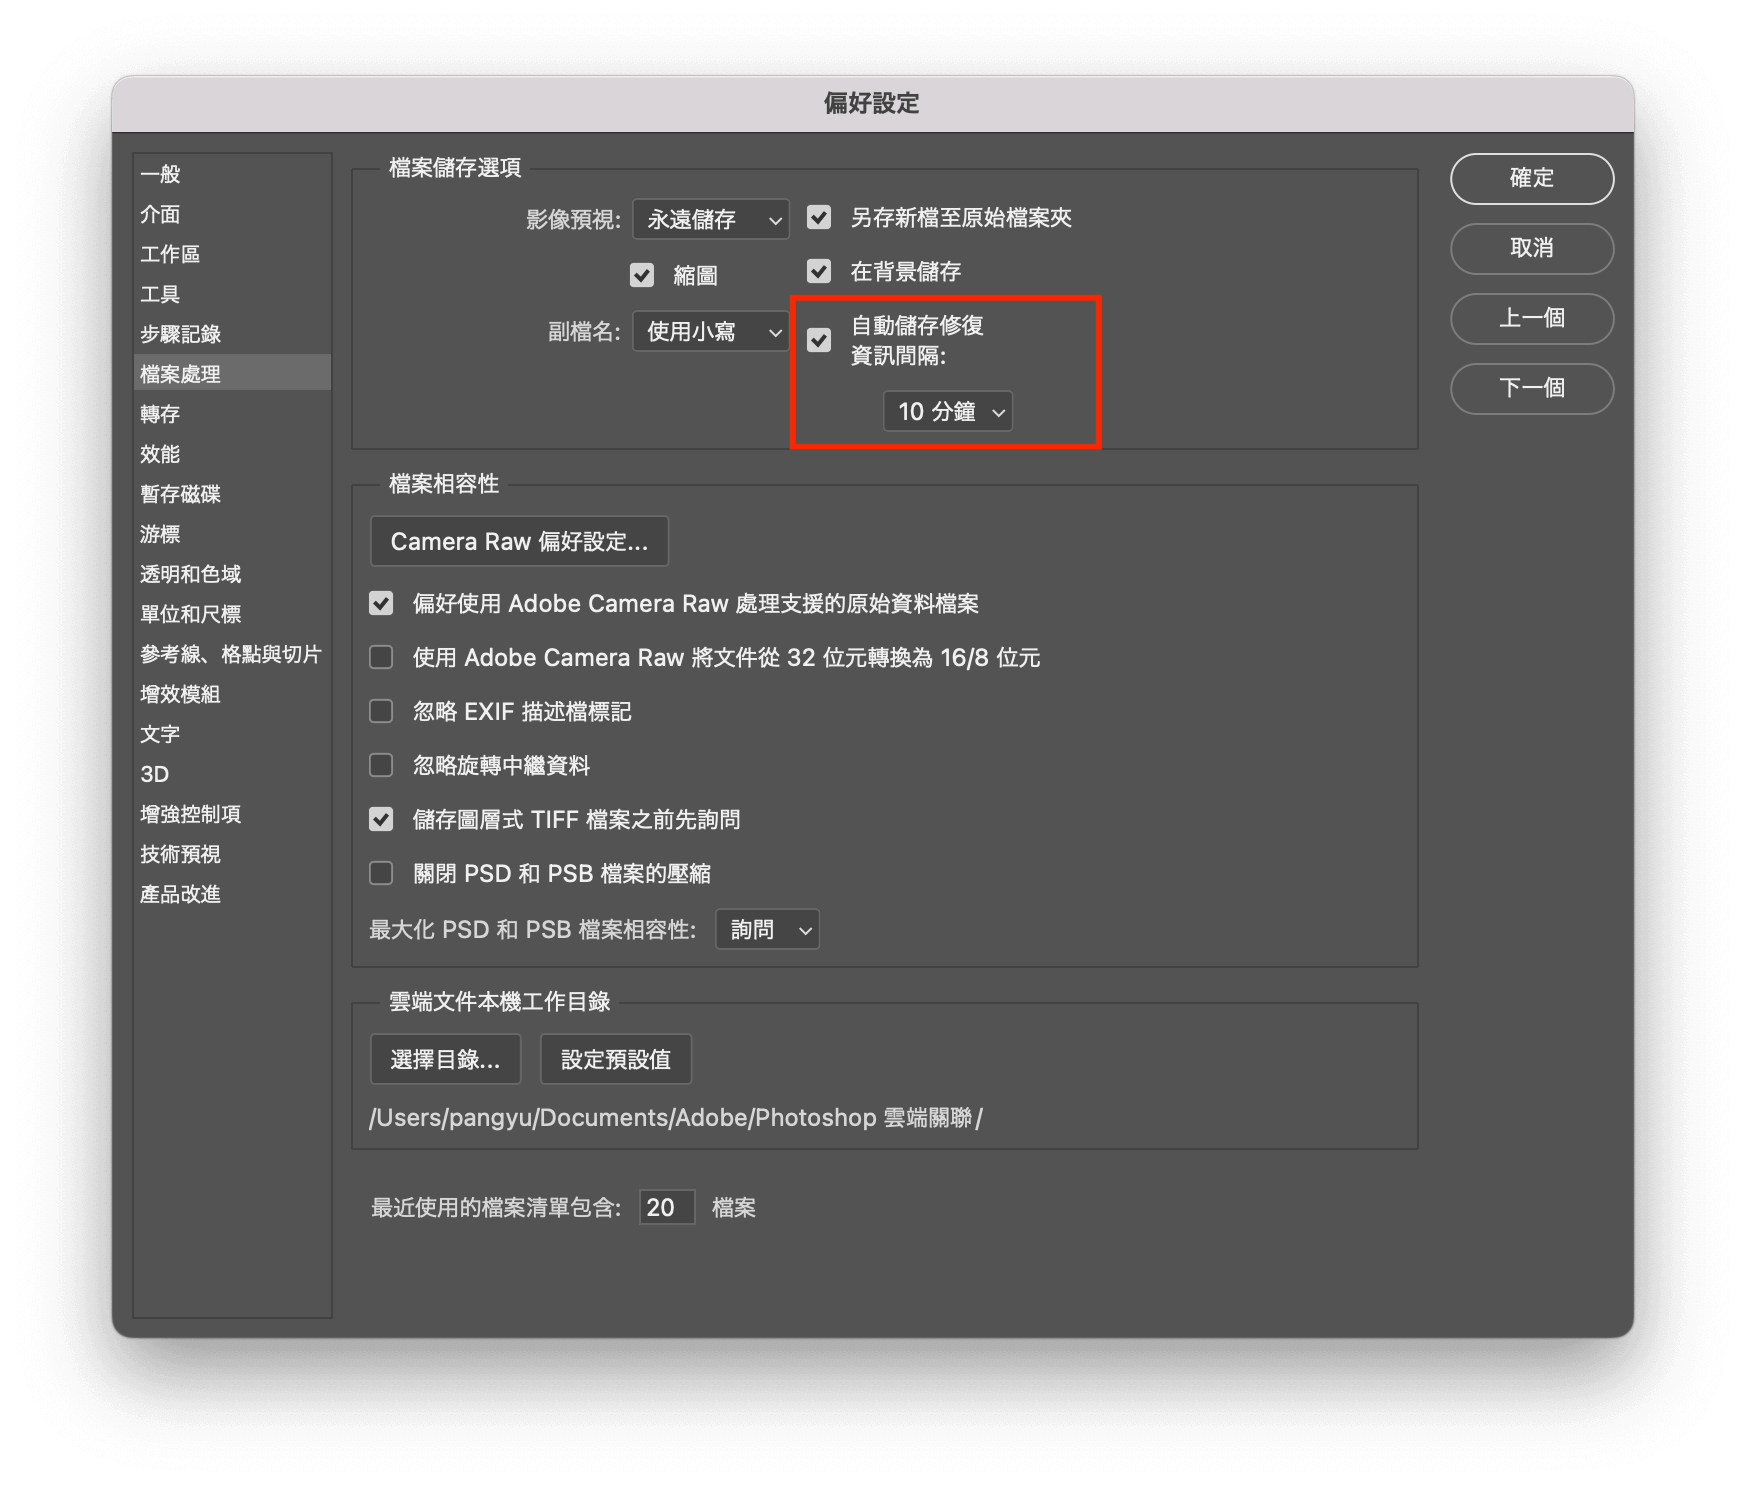Select 一般 in preferences sidebar

[232, 174]
